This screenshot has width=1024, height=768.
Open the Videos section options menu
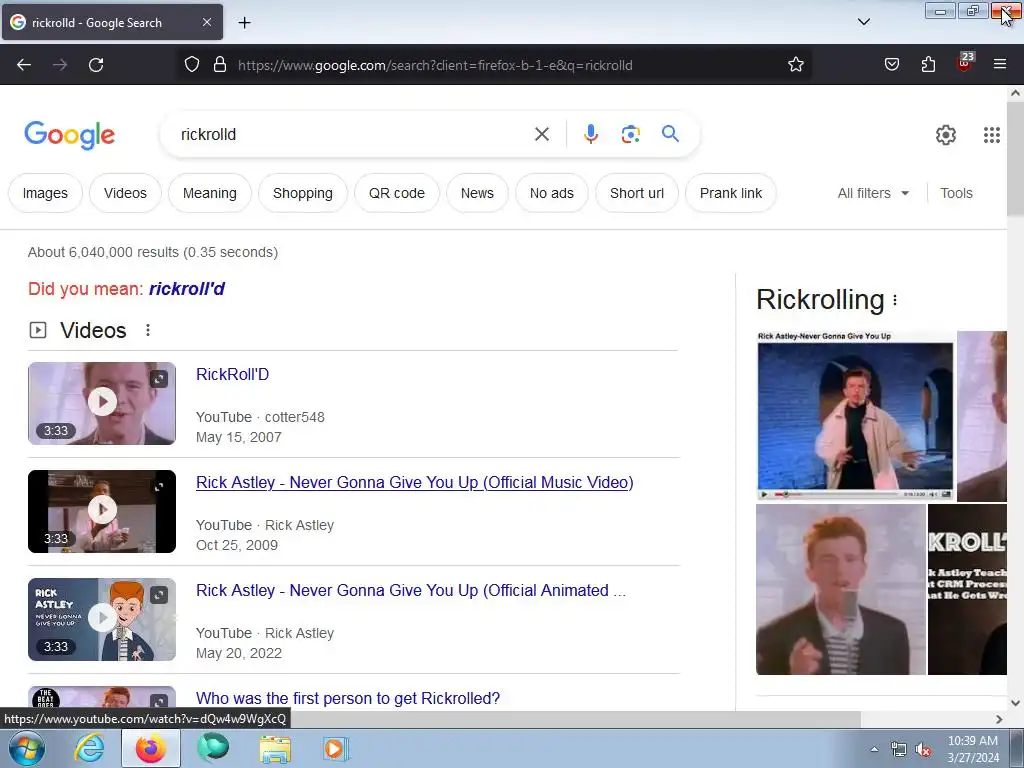point(148,330)
